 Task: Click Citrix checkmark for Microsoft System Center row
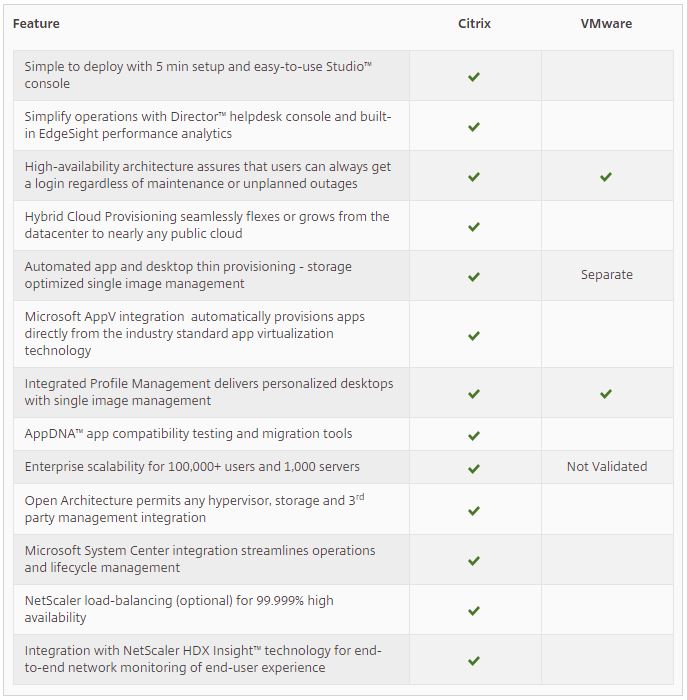[x=474, y=561]
